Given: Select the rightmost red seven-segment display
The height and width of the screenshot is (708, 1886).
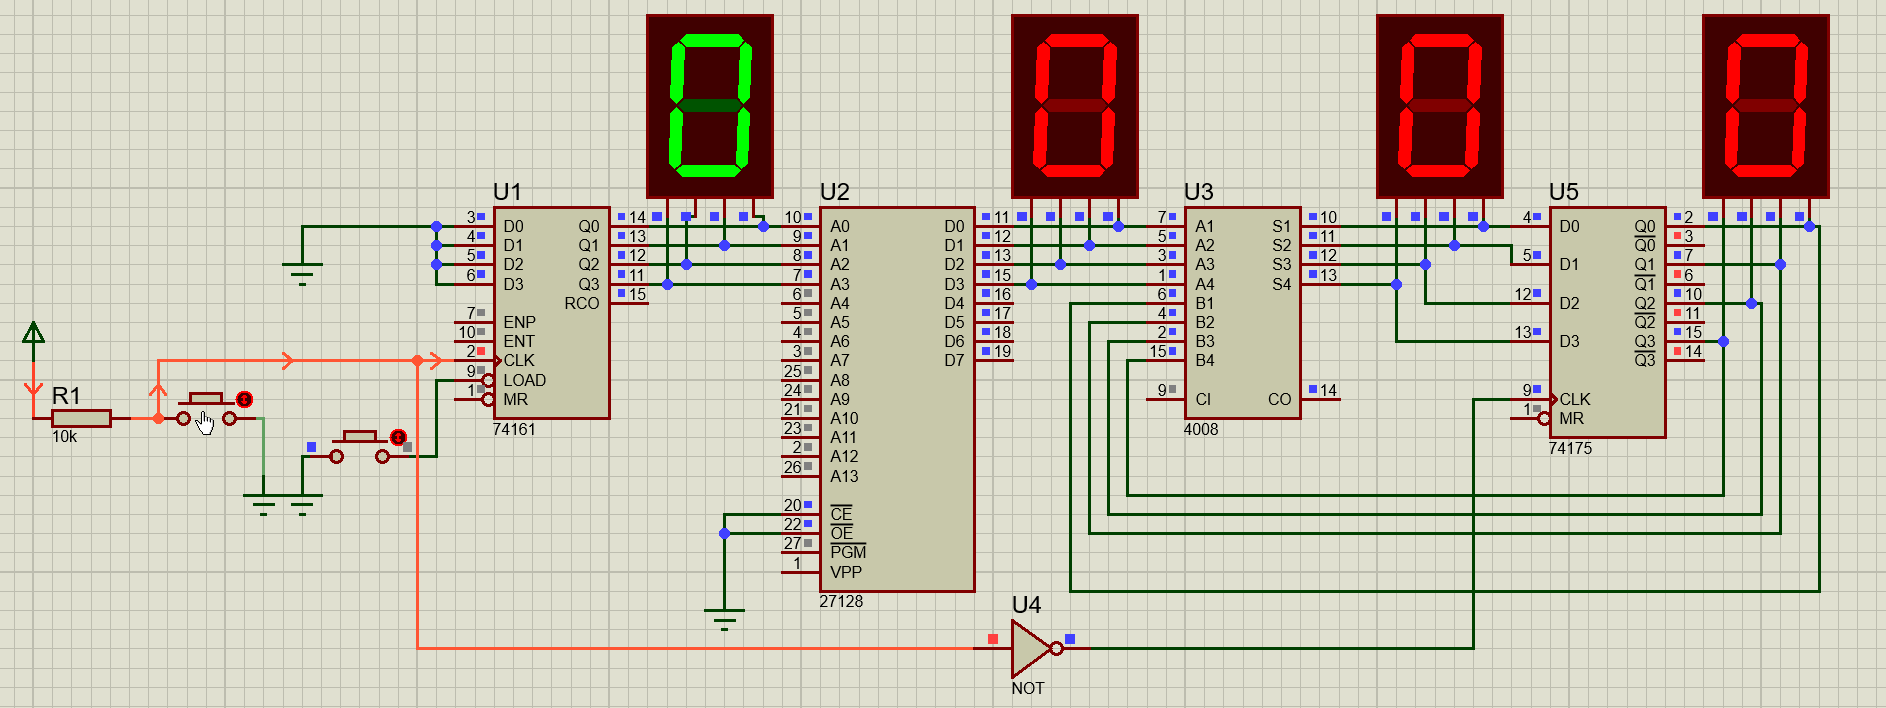Looking at the screenshot, I should point(1765,105).
